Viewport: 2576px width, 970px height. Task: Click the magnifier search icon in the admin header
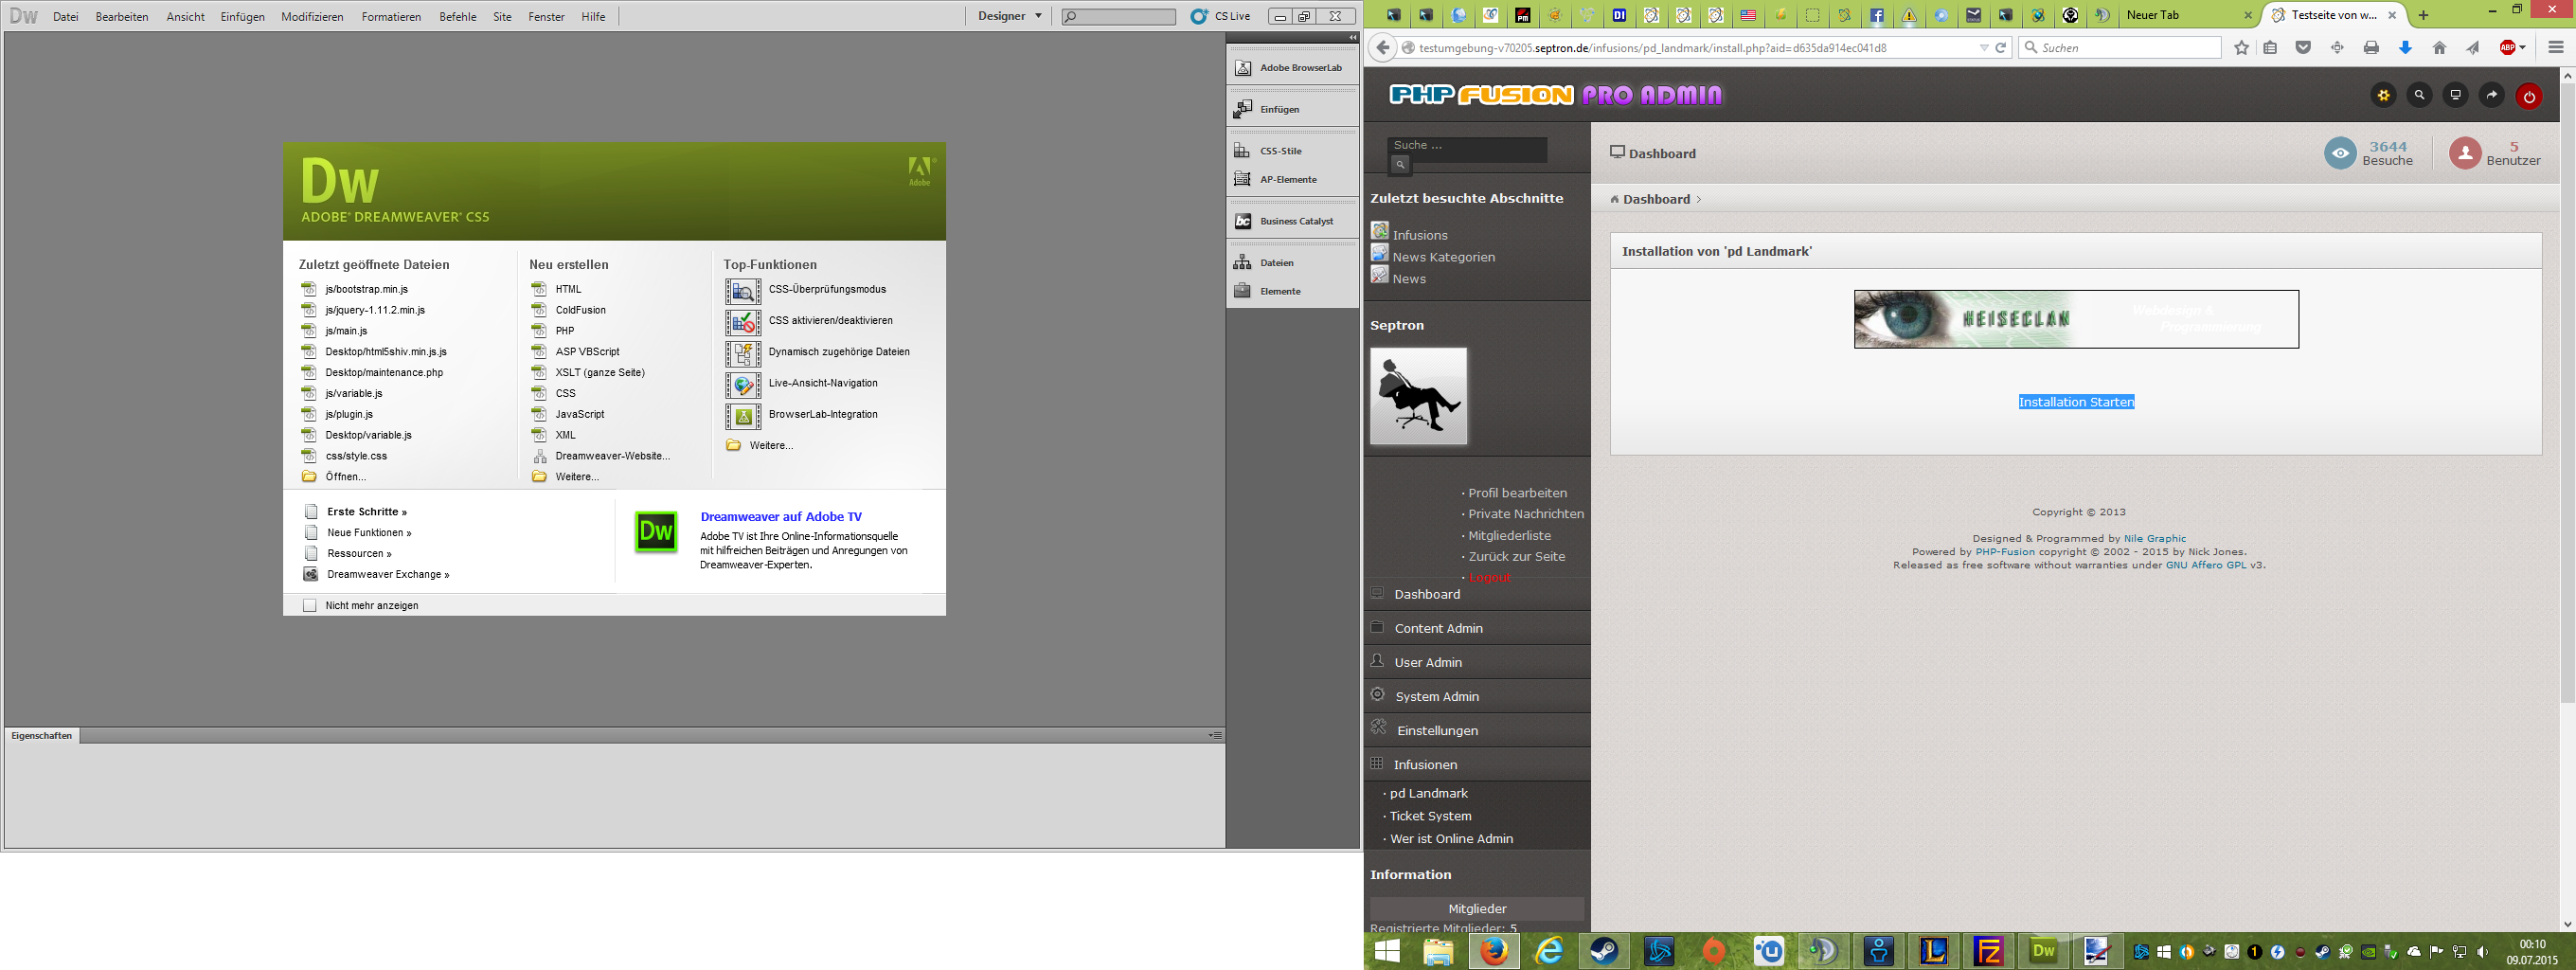[x=2419, y=95]
